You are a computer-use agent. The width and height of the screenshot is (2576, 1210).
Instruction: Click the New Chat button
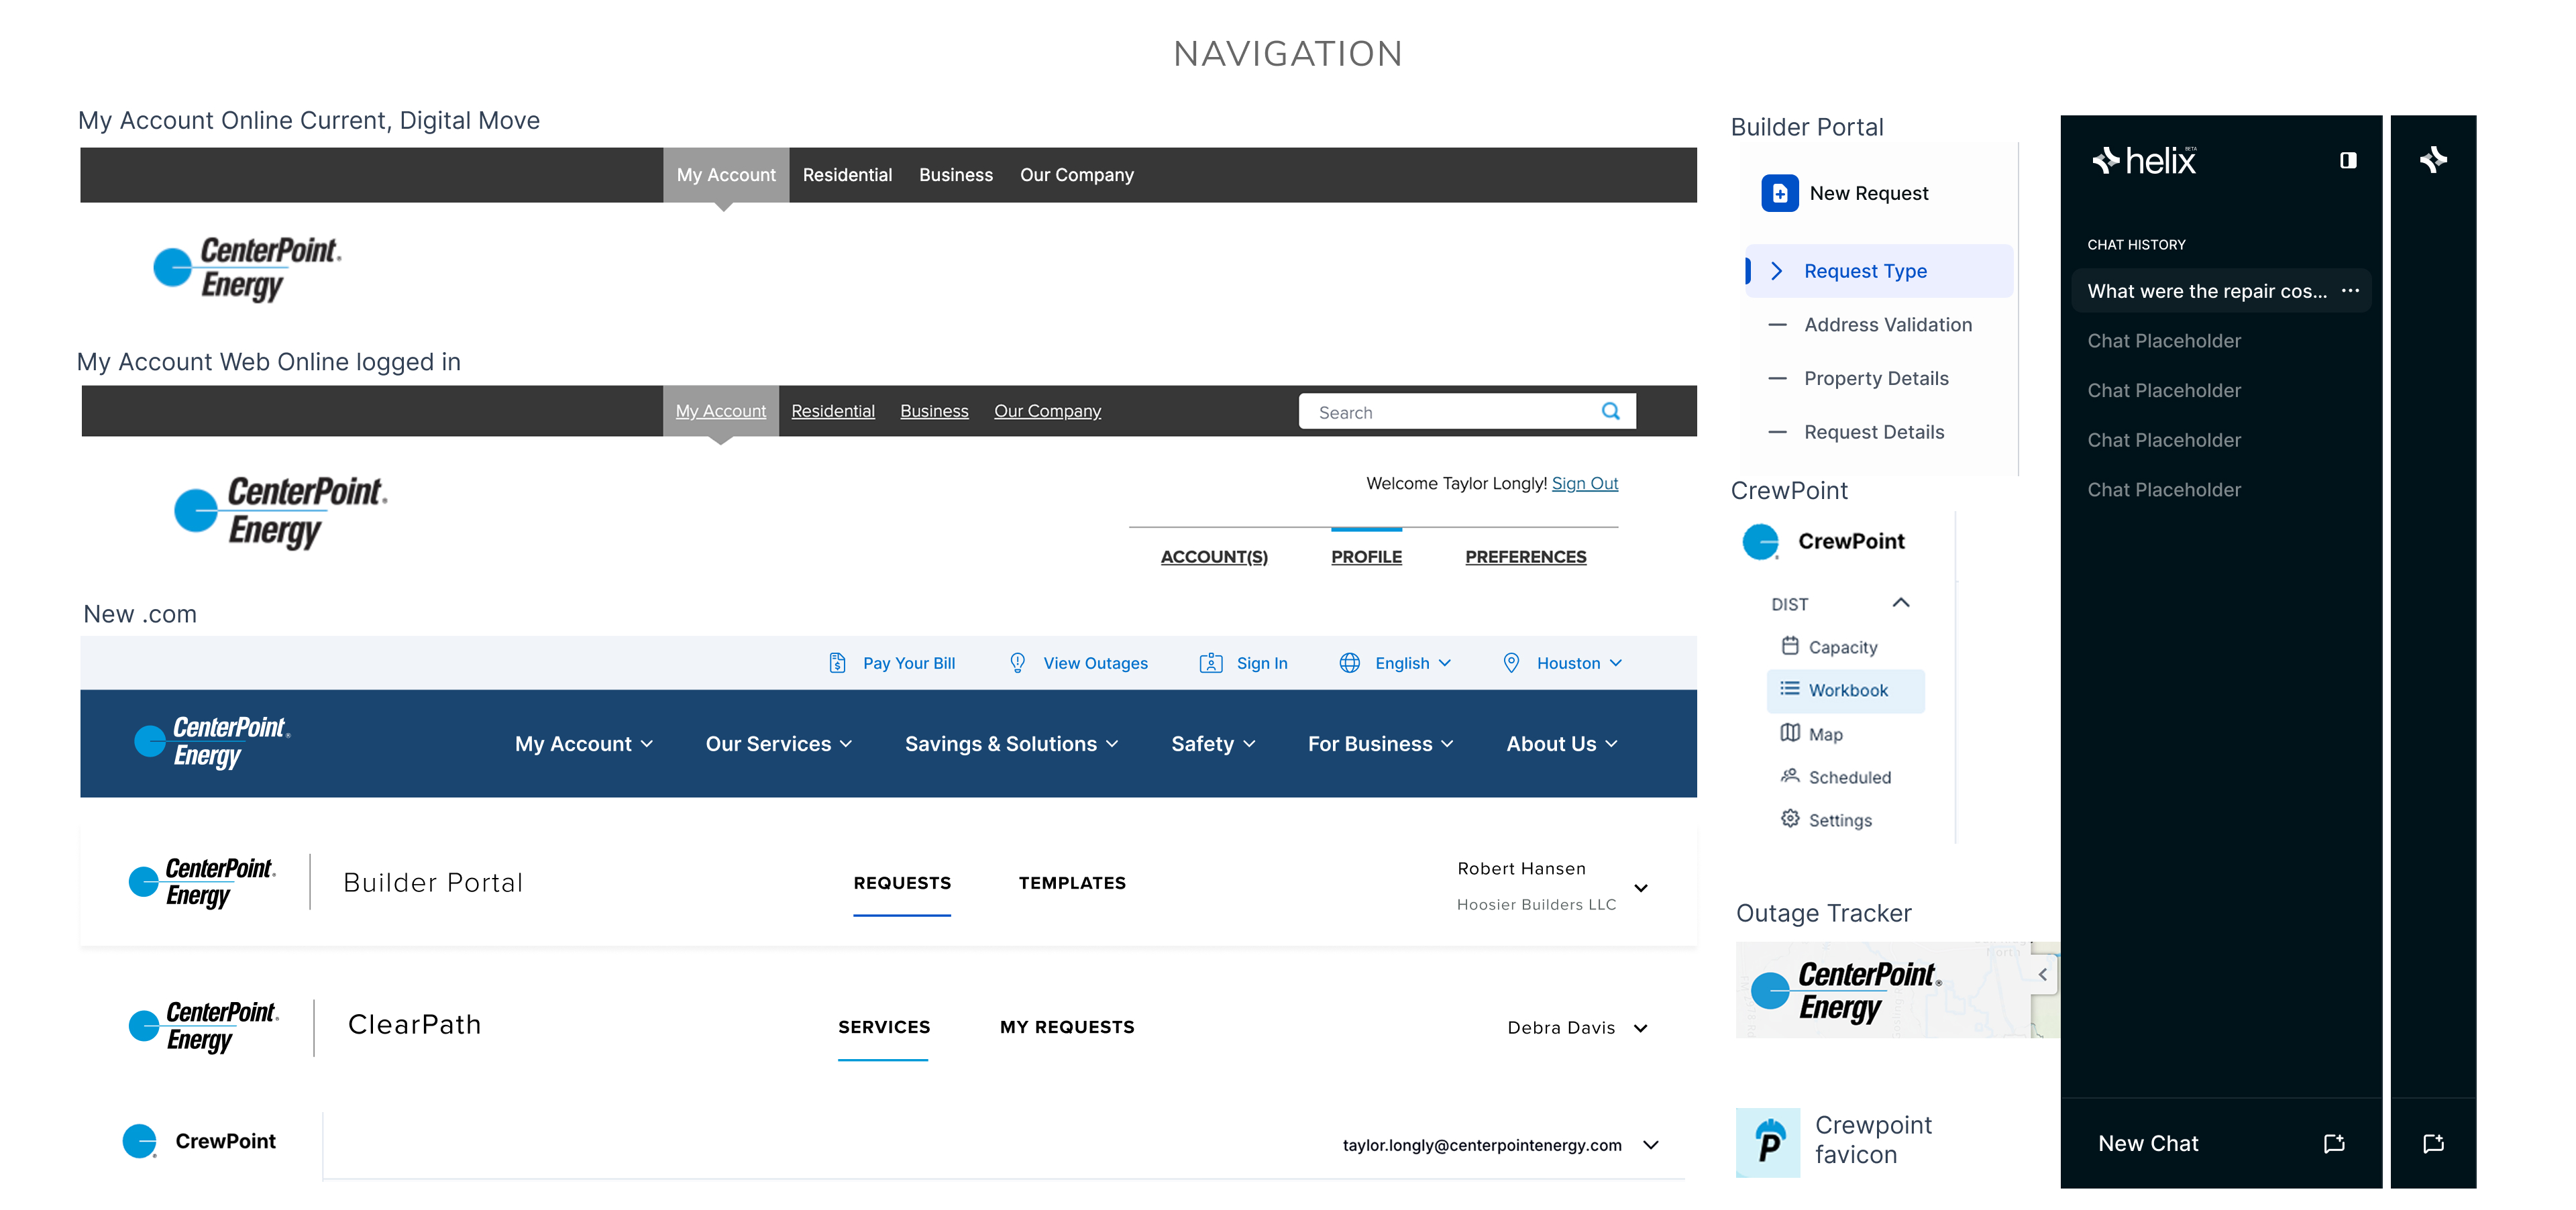2148,1143
